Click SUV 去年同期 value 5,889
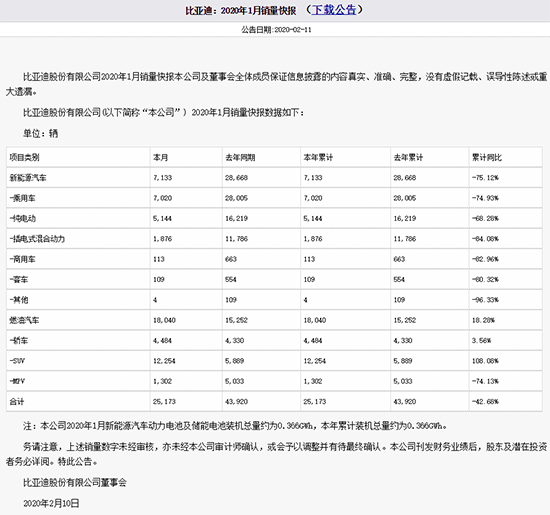The height and width of the screenshot is (515, 550). point(234,361)
